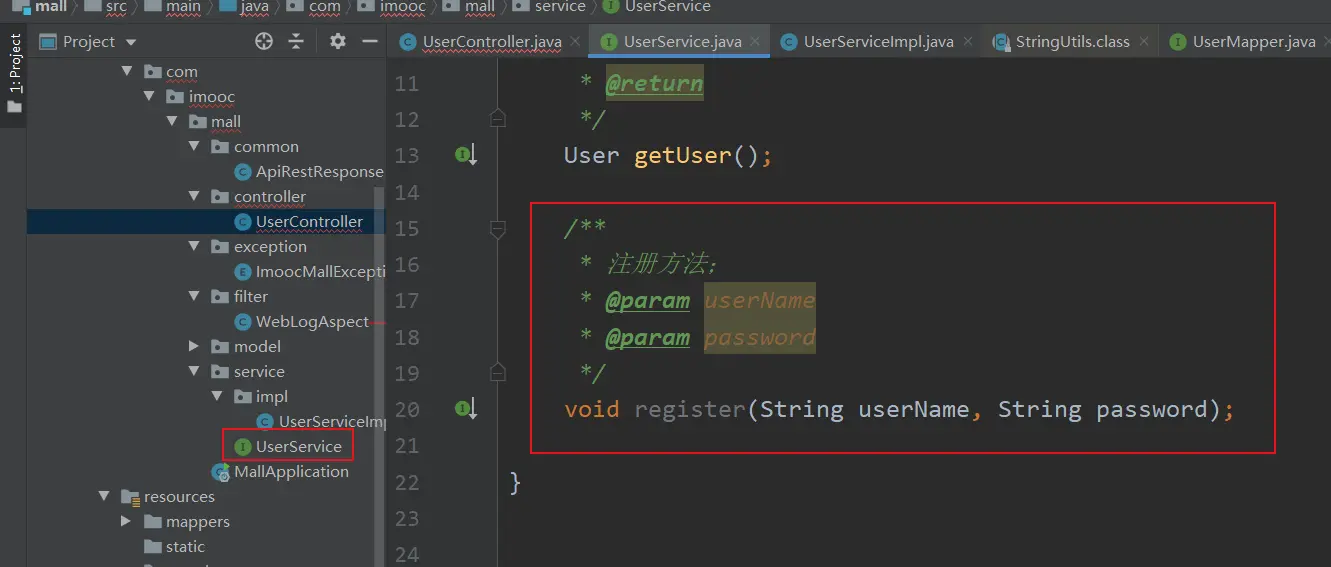Toggle fold marker at line 12
The image size is (1331, 567).
[x=498, y=119]
